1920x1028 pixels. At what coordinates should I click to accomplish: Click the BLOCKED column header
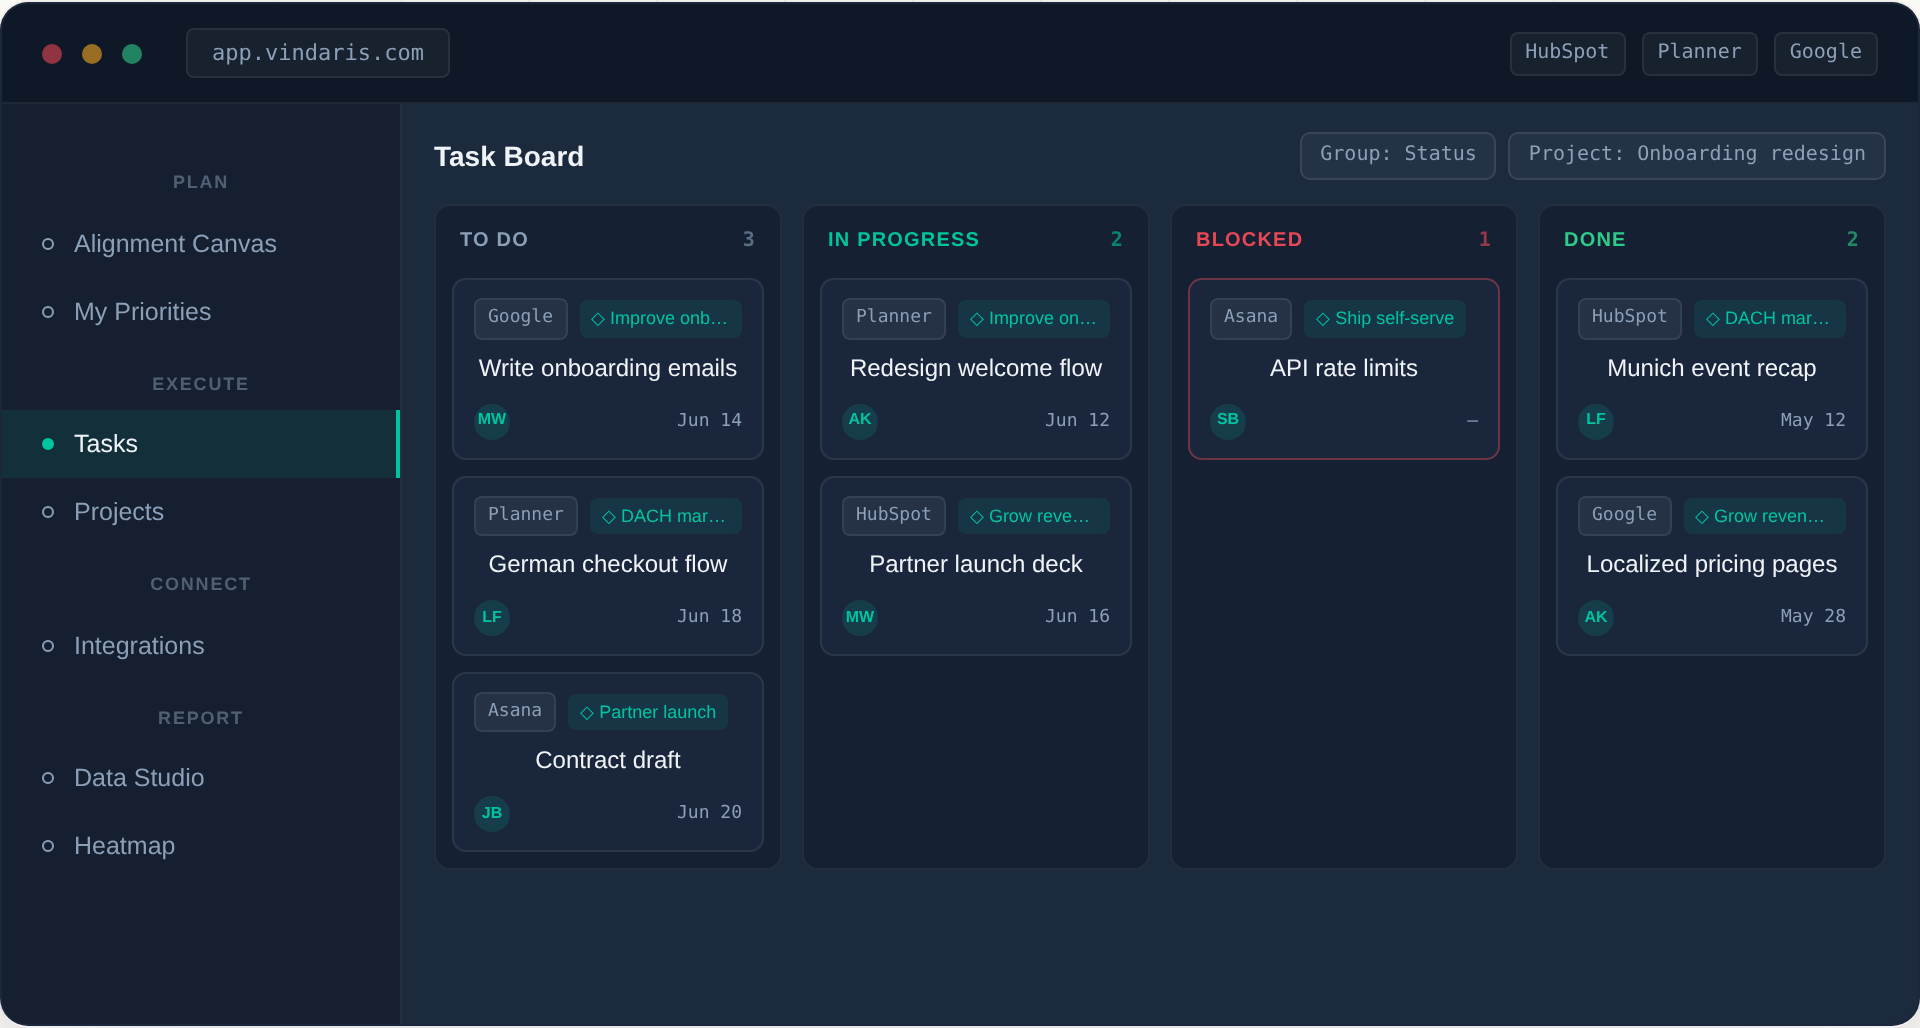[1249, 240]
